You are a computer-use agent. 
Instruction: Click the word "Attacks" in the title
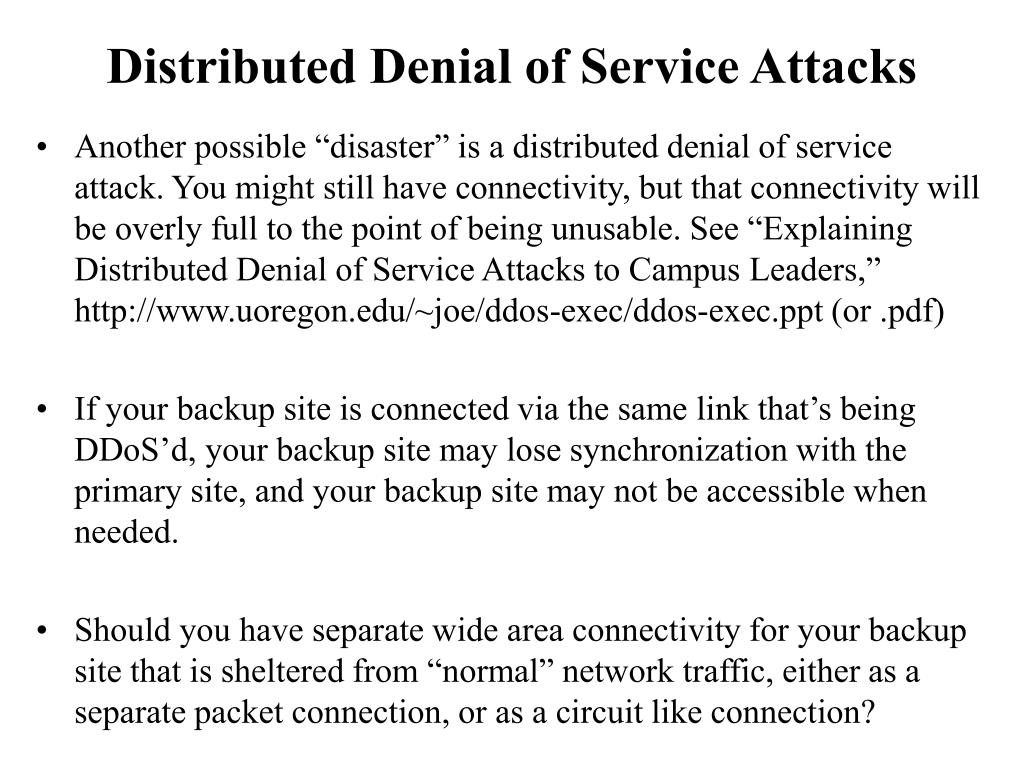(833, 67)
